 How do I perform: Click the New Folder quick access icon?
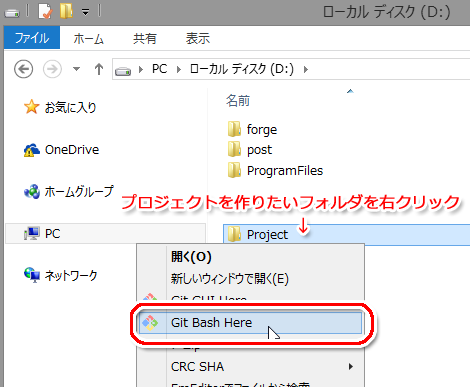[66, 11]
